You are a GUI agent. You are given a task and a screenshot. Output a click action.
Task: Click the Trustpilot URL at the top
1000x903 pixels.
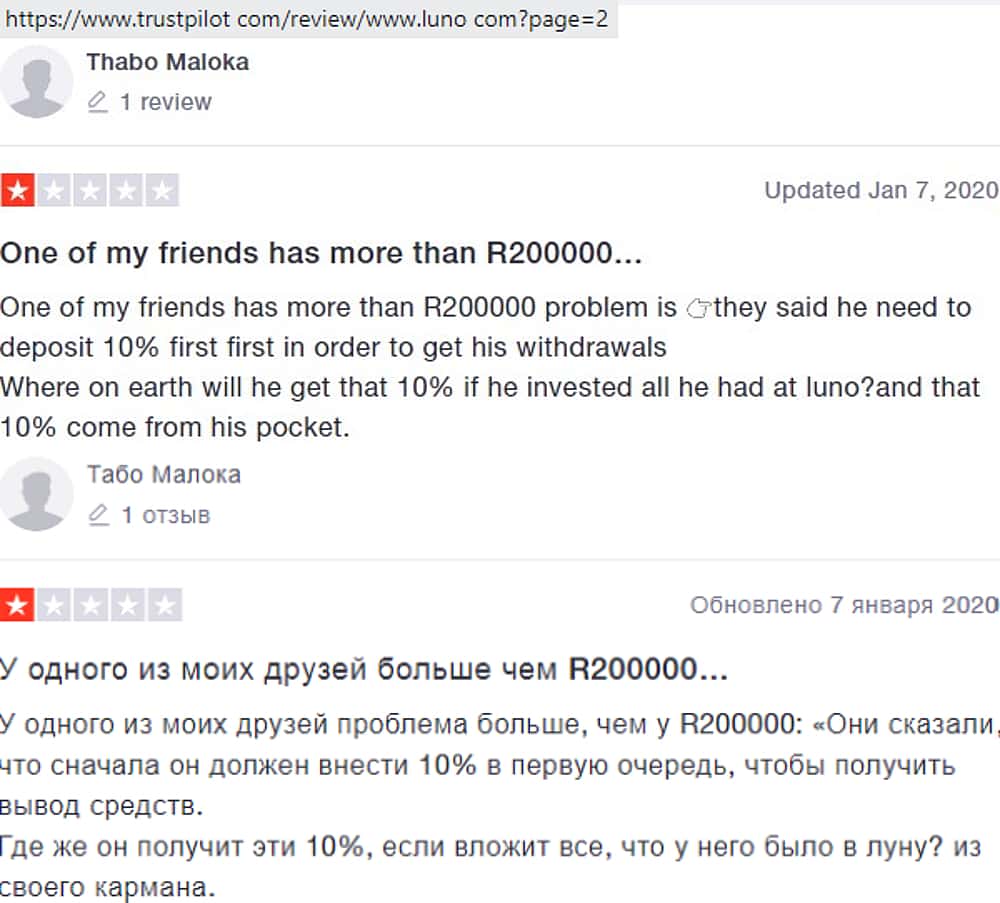(x=307, y=19)
